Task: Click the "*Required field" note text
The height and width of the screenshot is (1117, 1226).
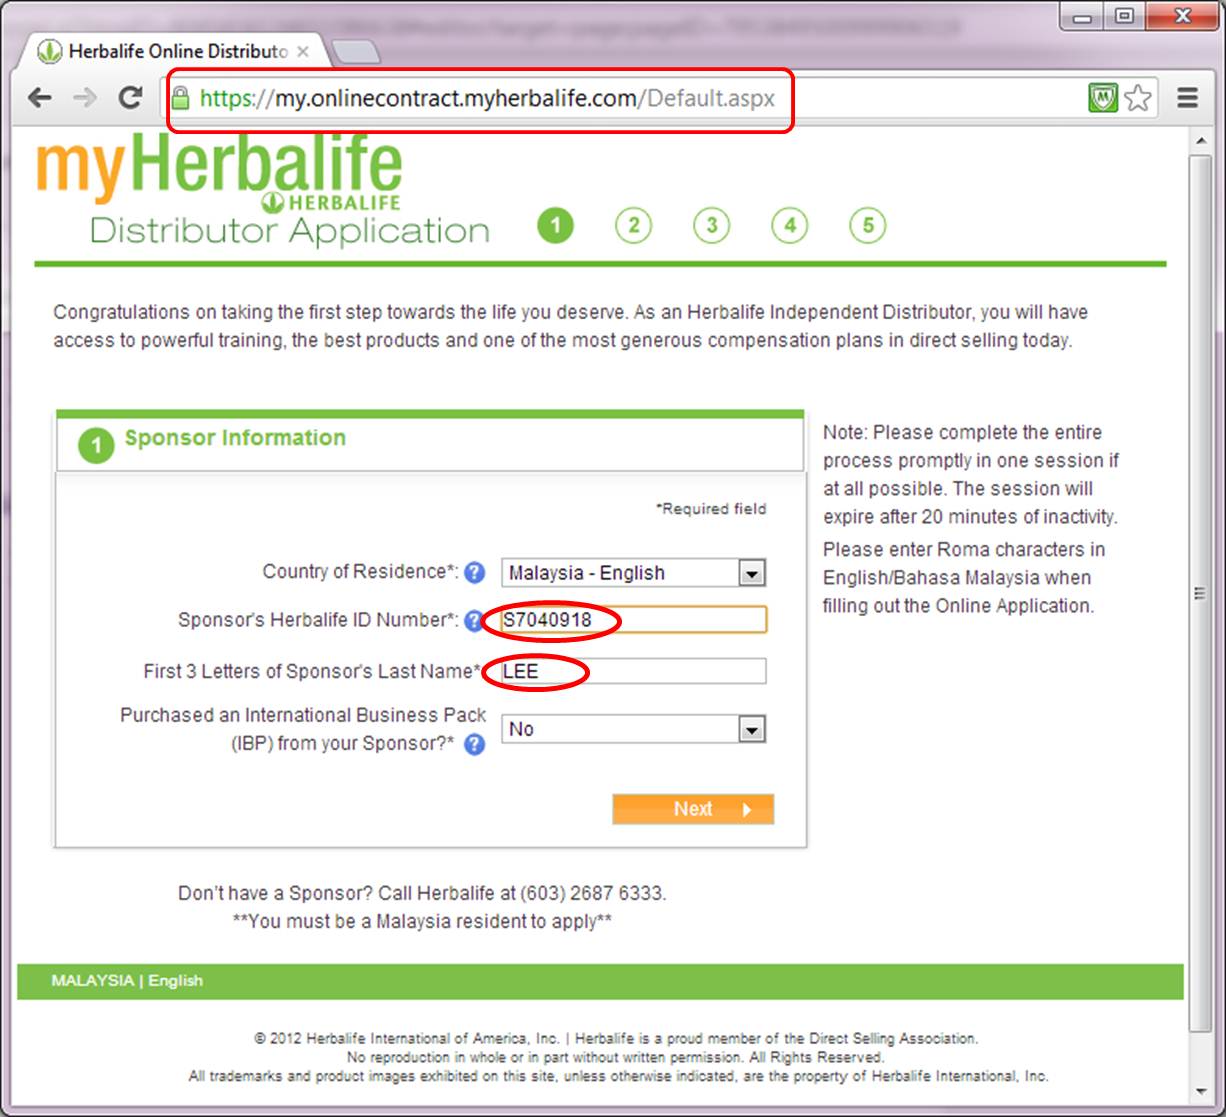Action: [711, 509]
